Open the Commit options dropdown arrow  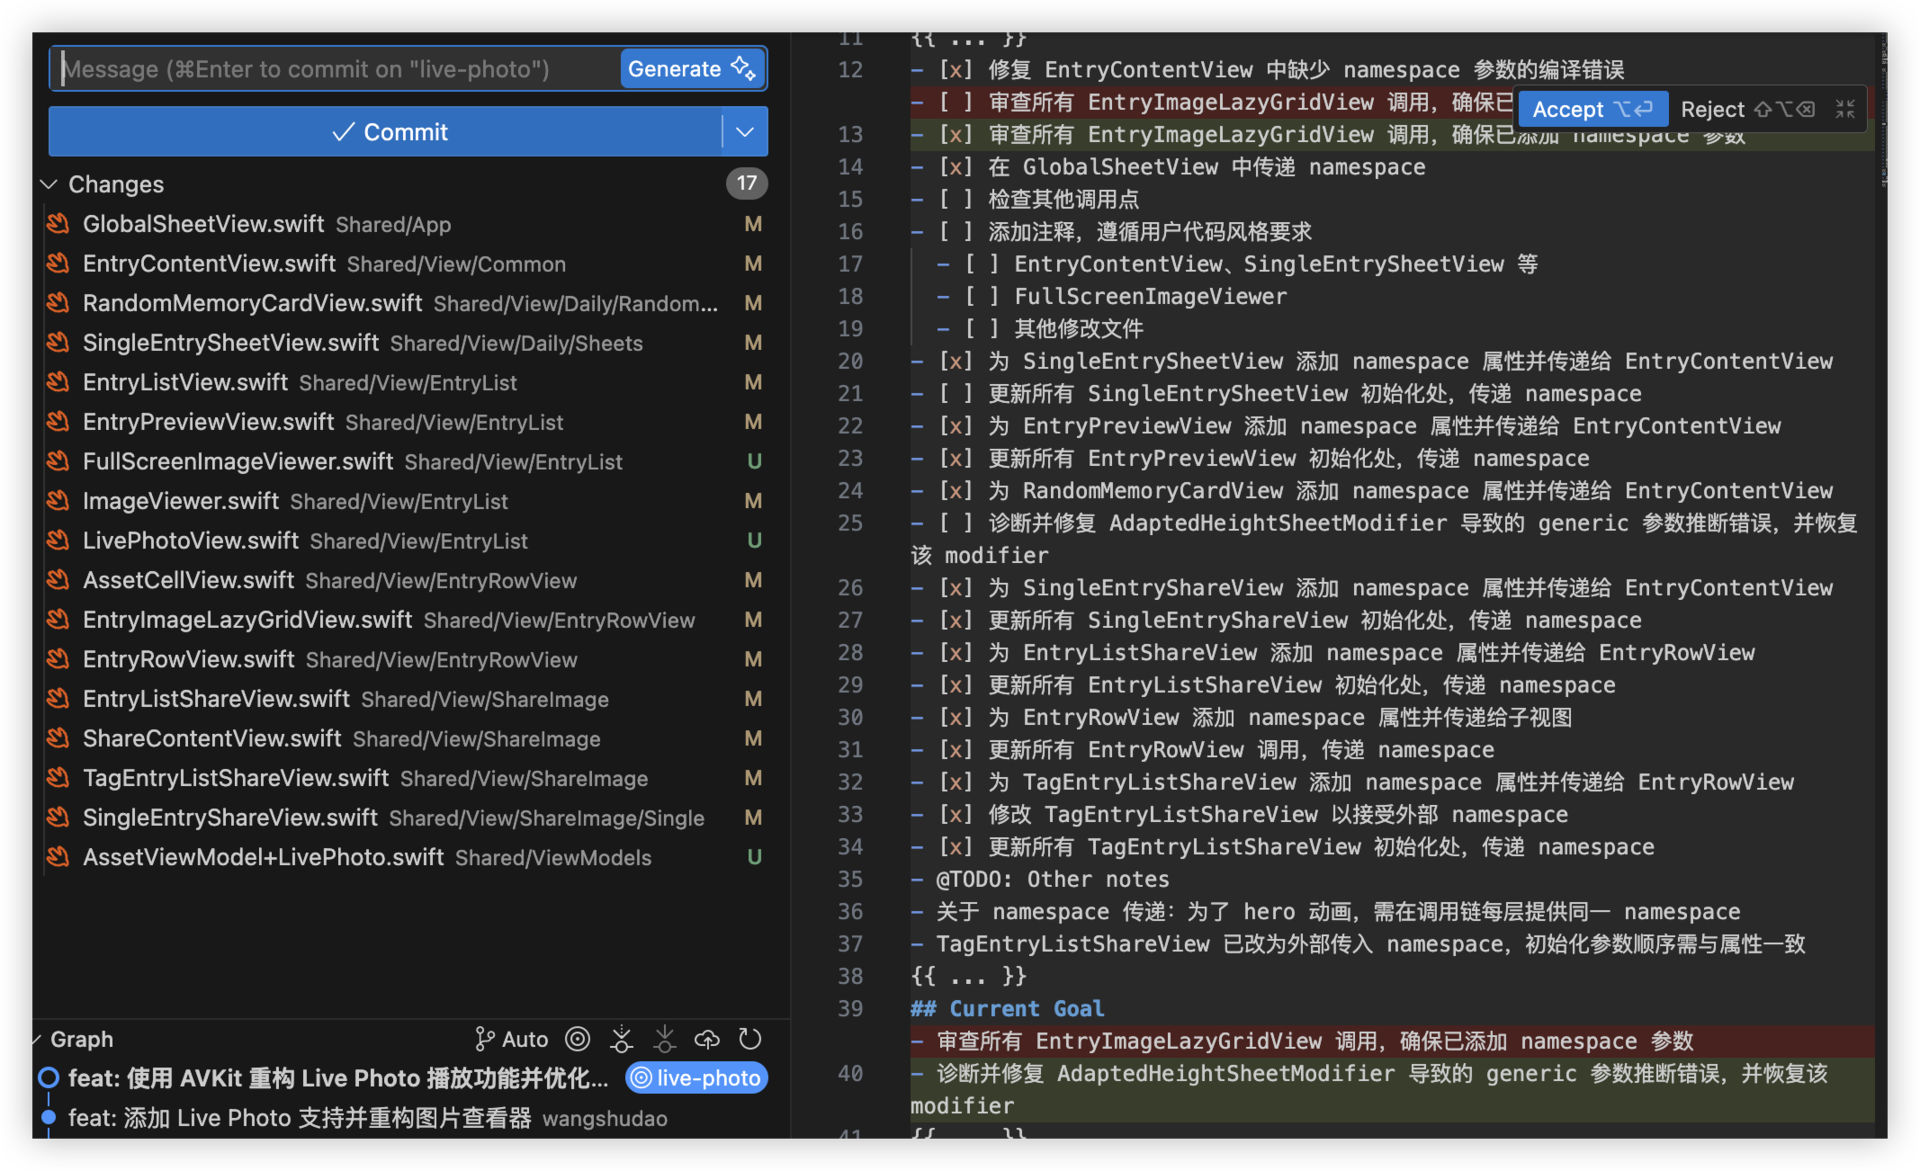click(745, 132)
